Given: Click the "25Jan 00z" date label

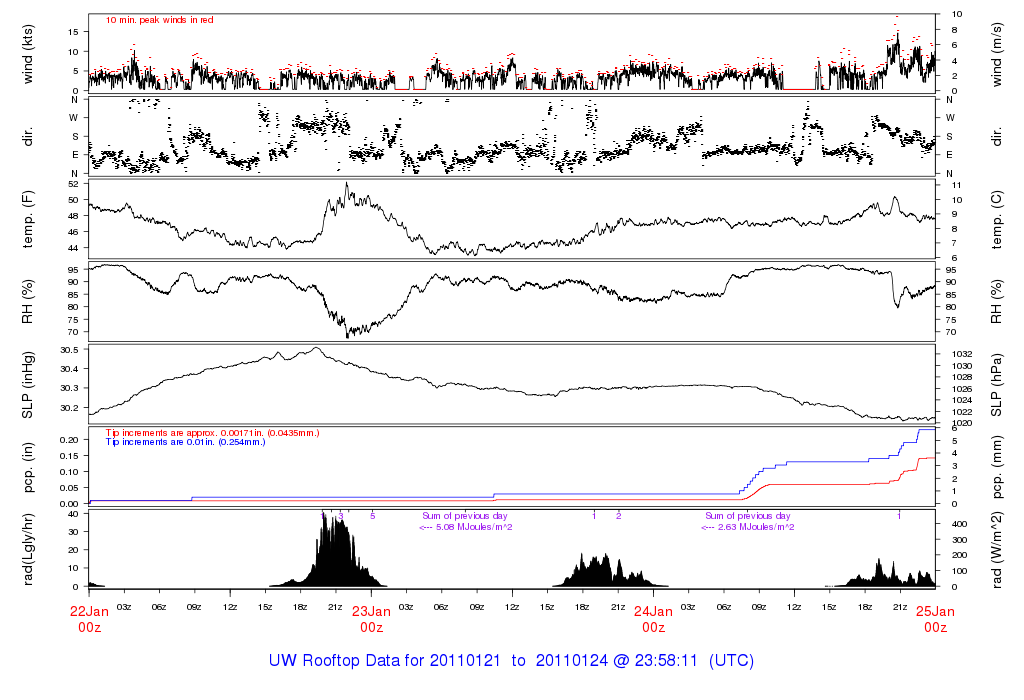Looking at the screenshot, I should pos(935,619).
